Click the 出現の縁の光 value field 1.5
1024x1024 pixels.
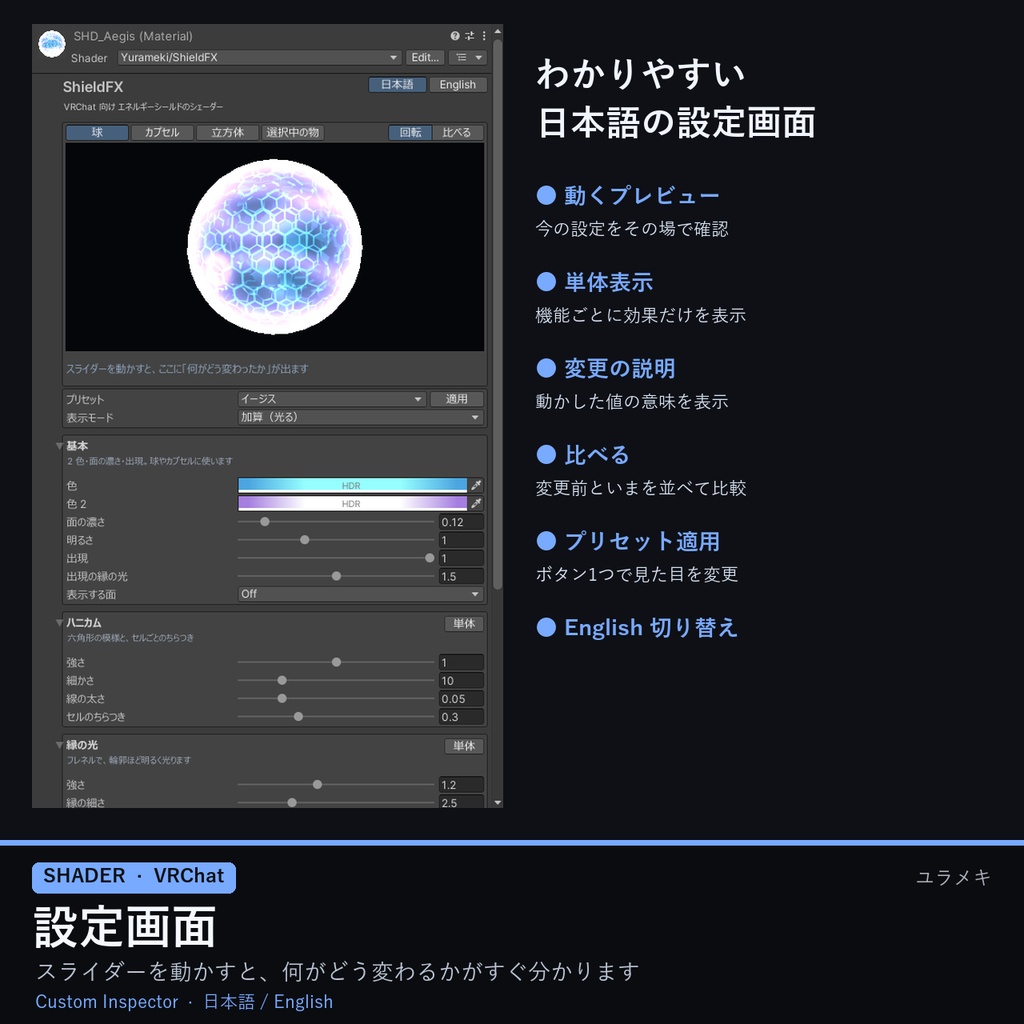pos(461,577)
